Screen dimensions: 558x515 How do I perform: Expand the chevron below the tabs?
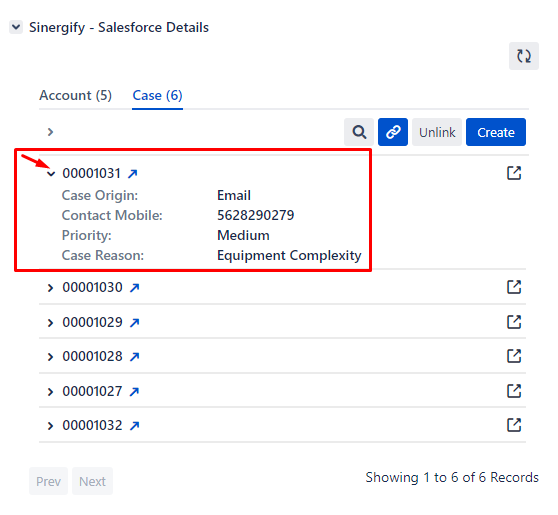(50, 132)
